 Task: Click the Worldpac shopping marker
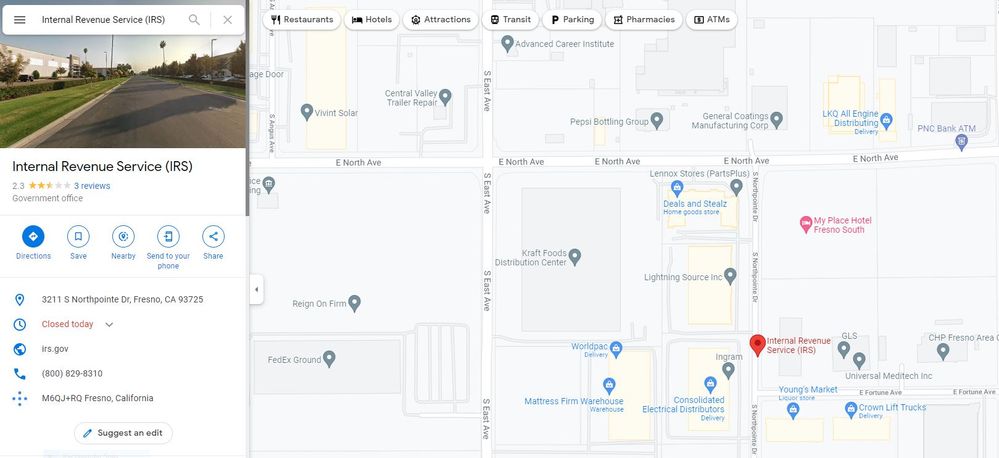point(615,348)
